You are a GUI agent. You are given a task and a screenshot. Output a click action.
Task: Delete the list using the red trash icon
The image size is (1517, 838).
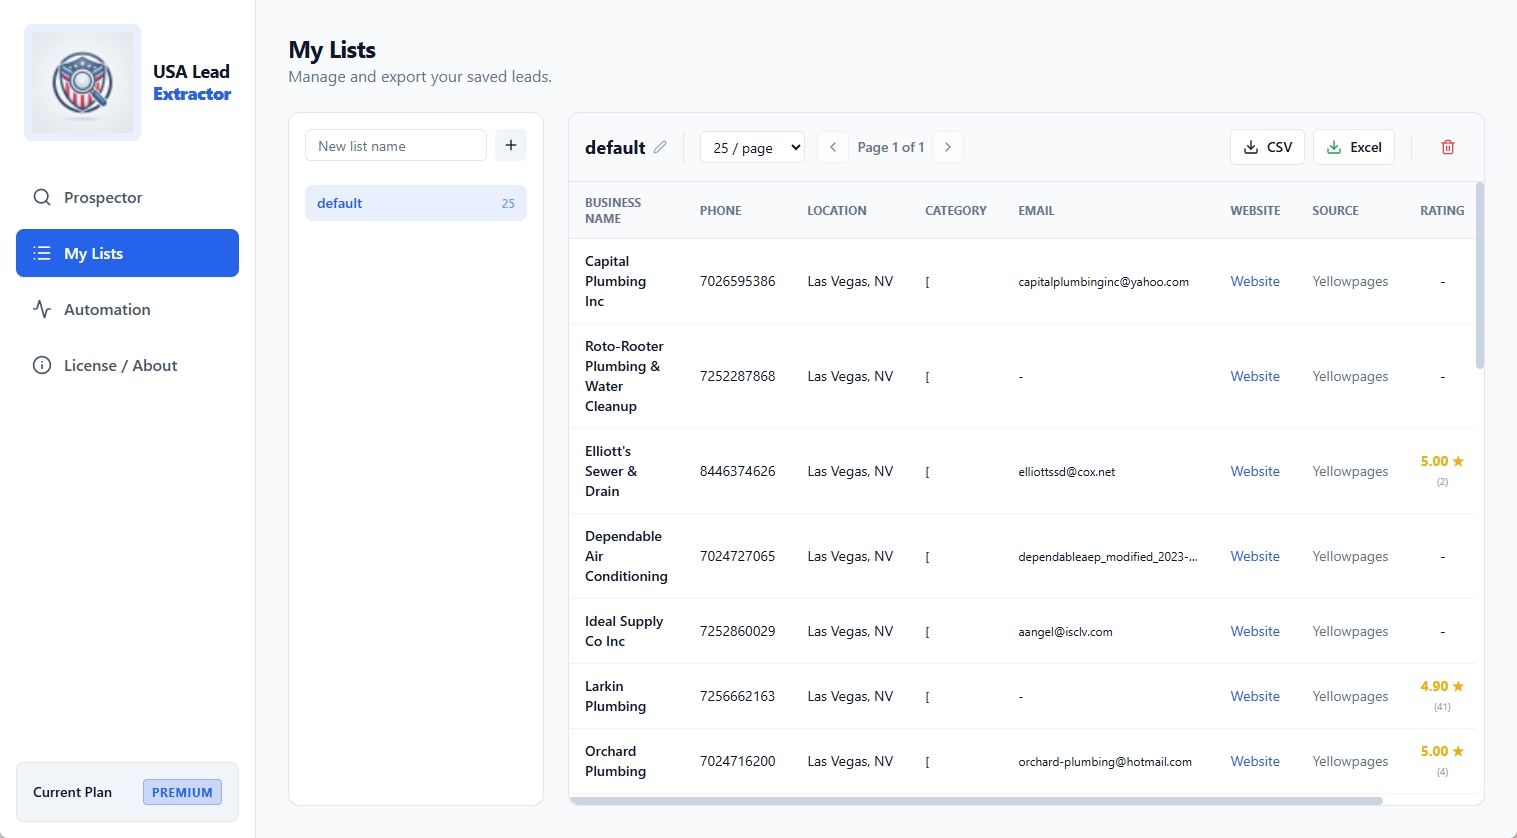tap(1447, 147)
